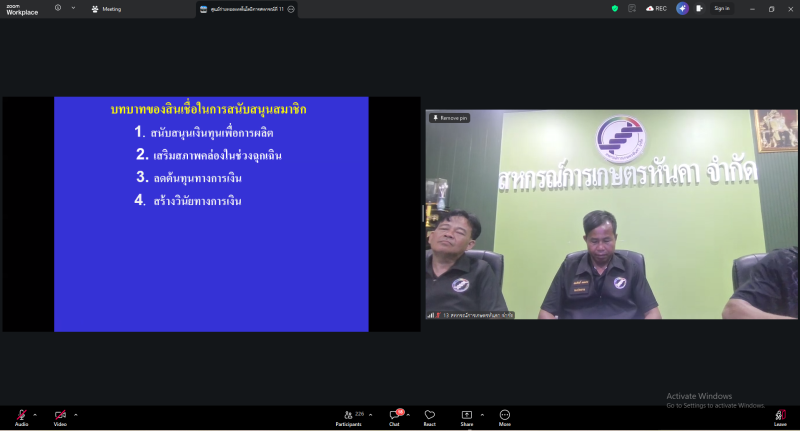
Task: Click the Remove pin button on video
Action: coord(450,118)
